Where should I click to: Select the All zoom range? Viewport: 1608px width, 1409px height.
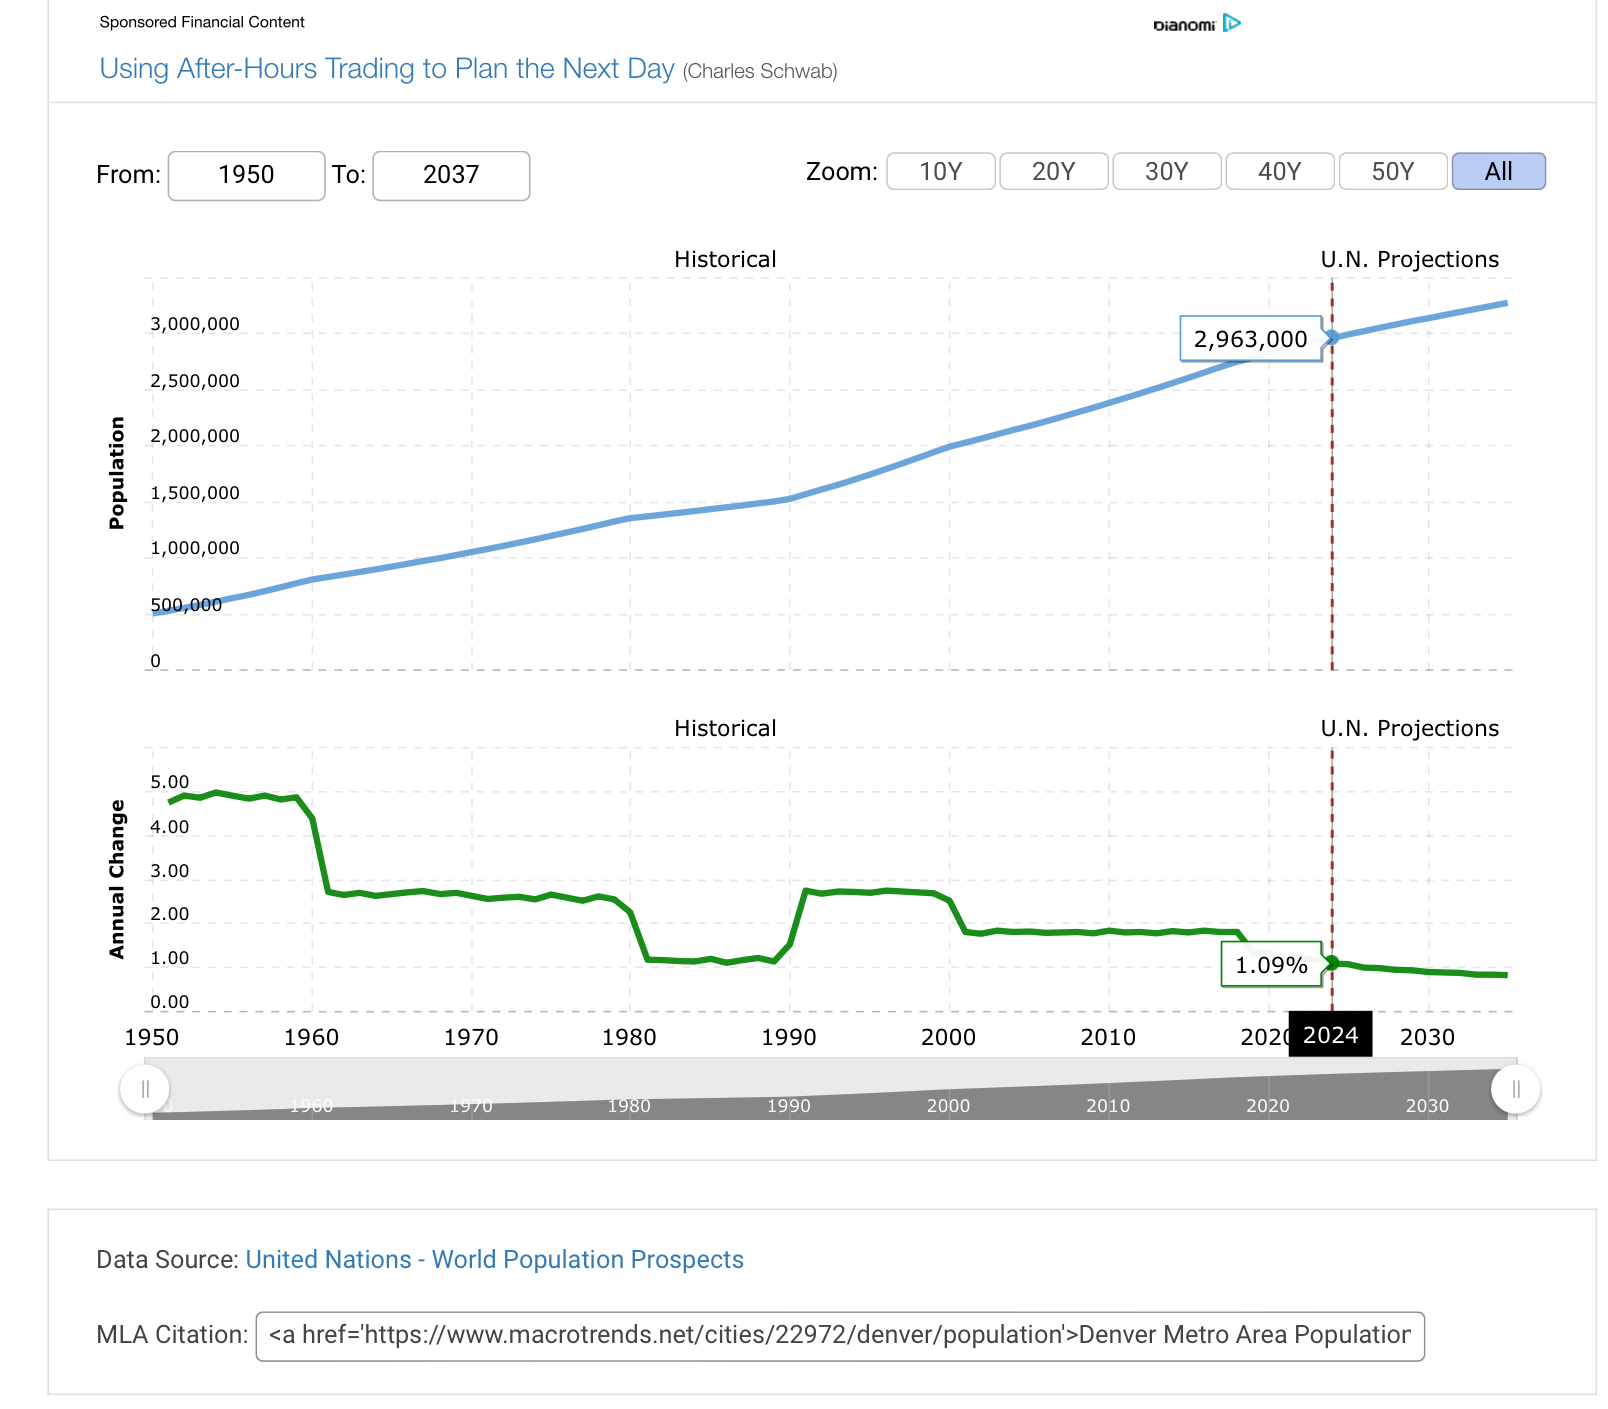1498,171
